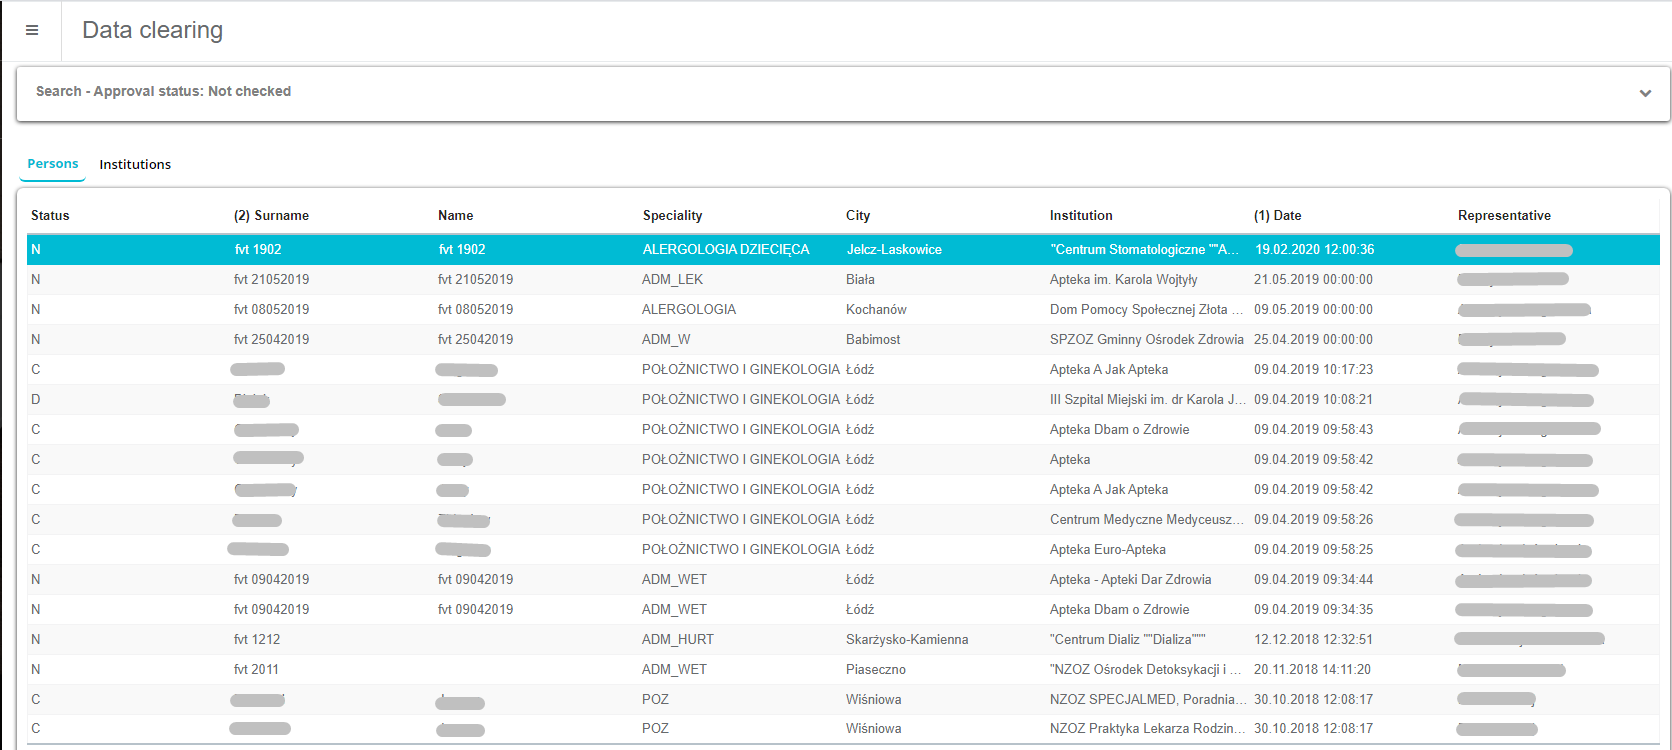This screenshot has width=1672, height=750.
Task: Open the hamburger navigation menu
Action: point(32,31)
